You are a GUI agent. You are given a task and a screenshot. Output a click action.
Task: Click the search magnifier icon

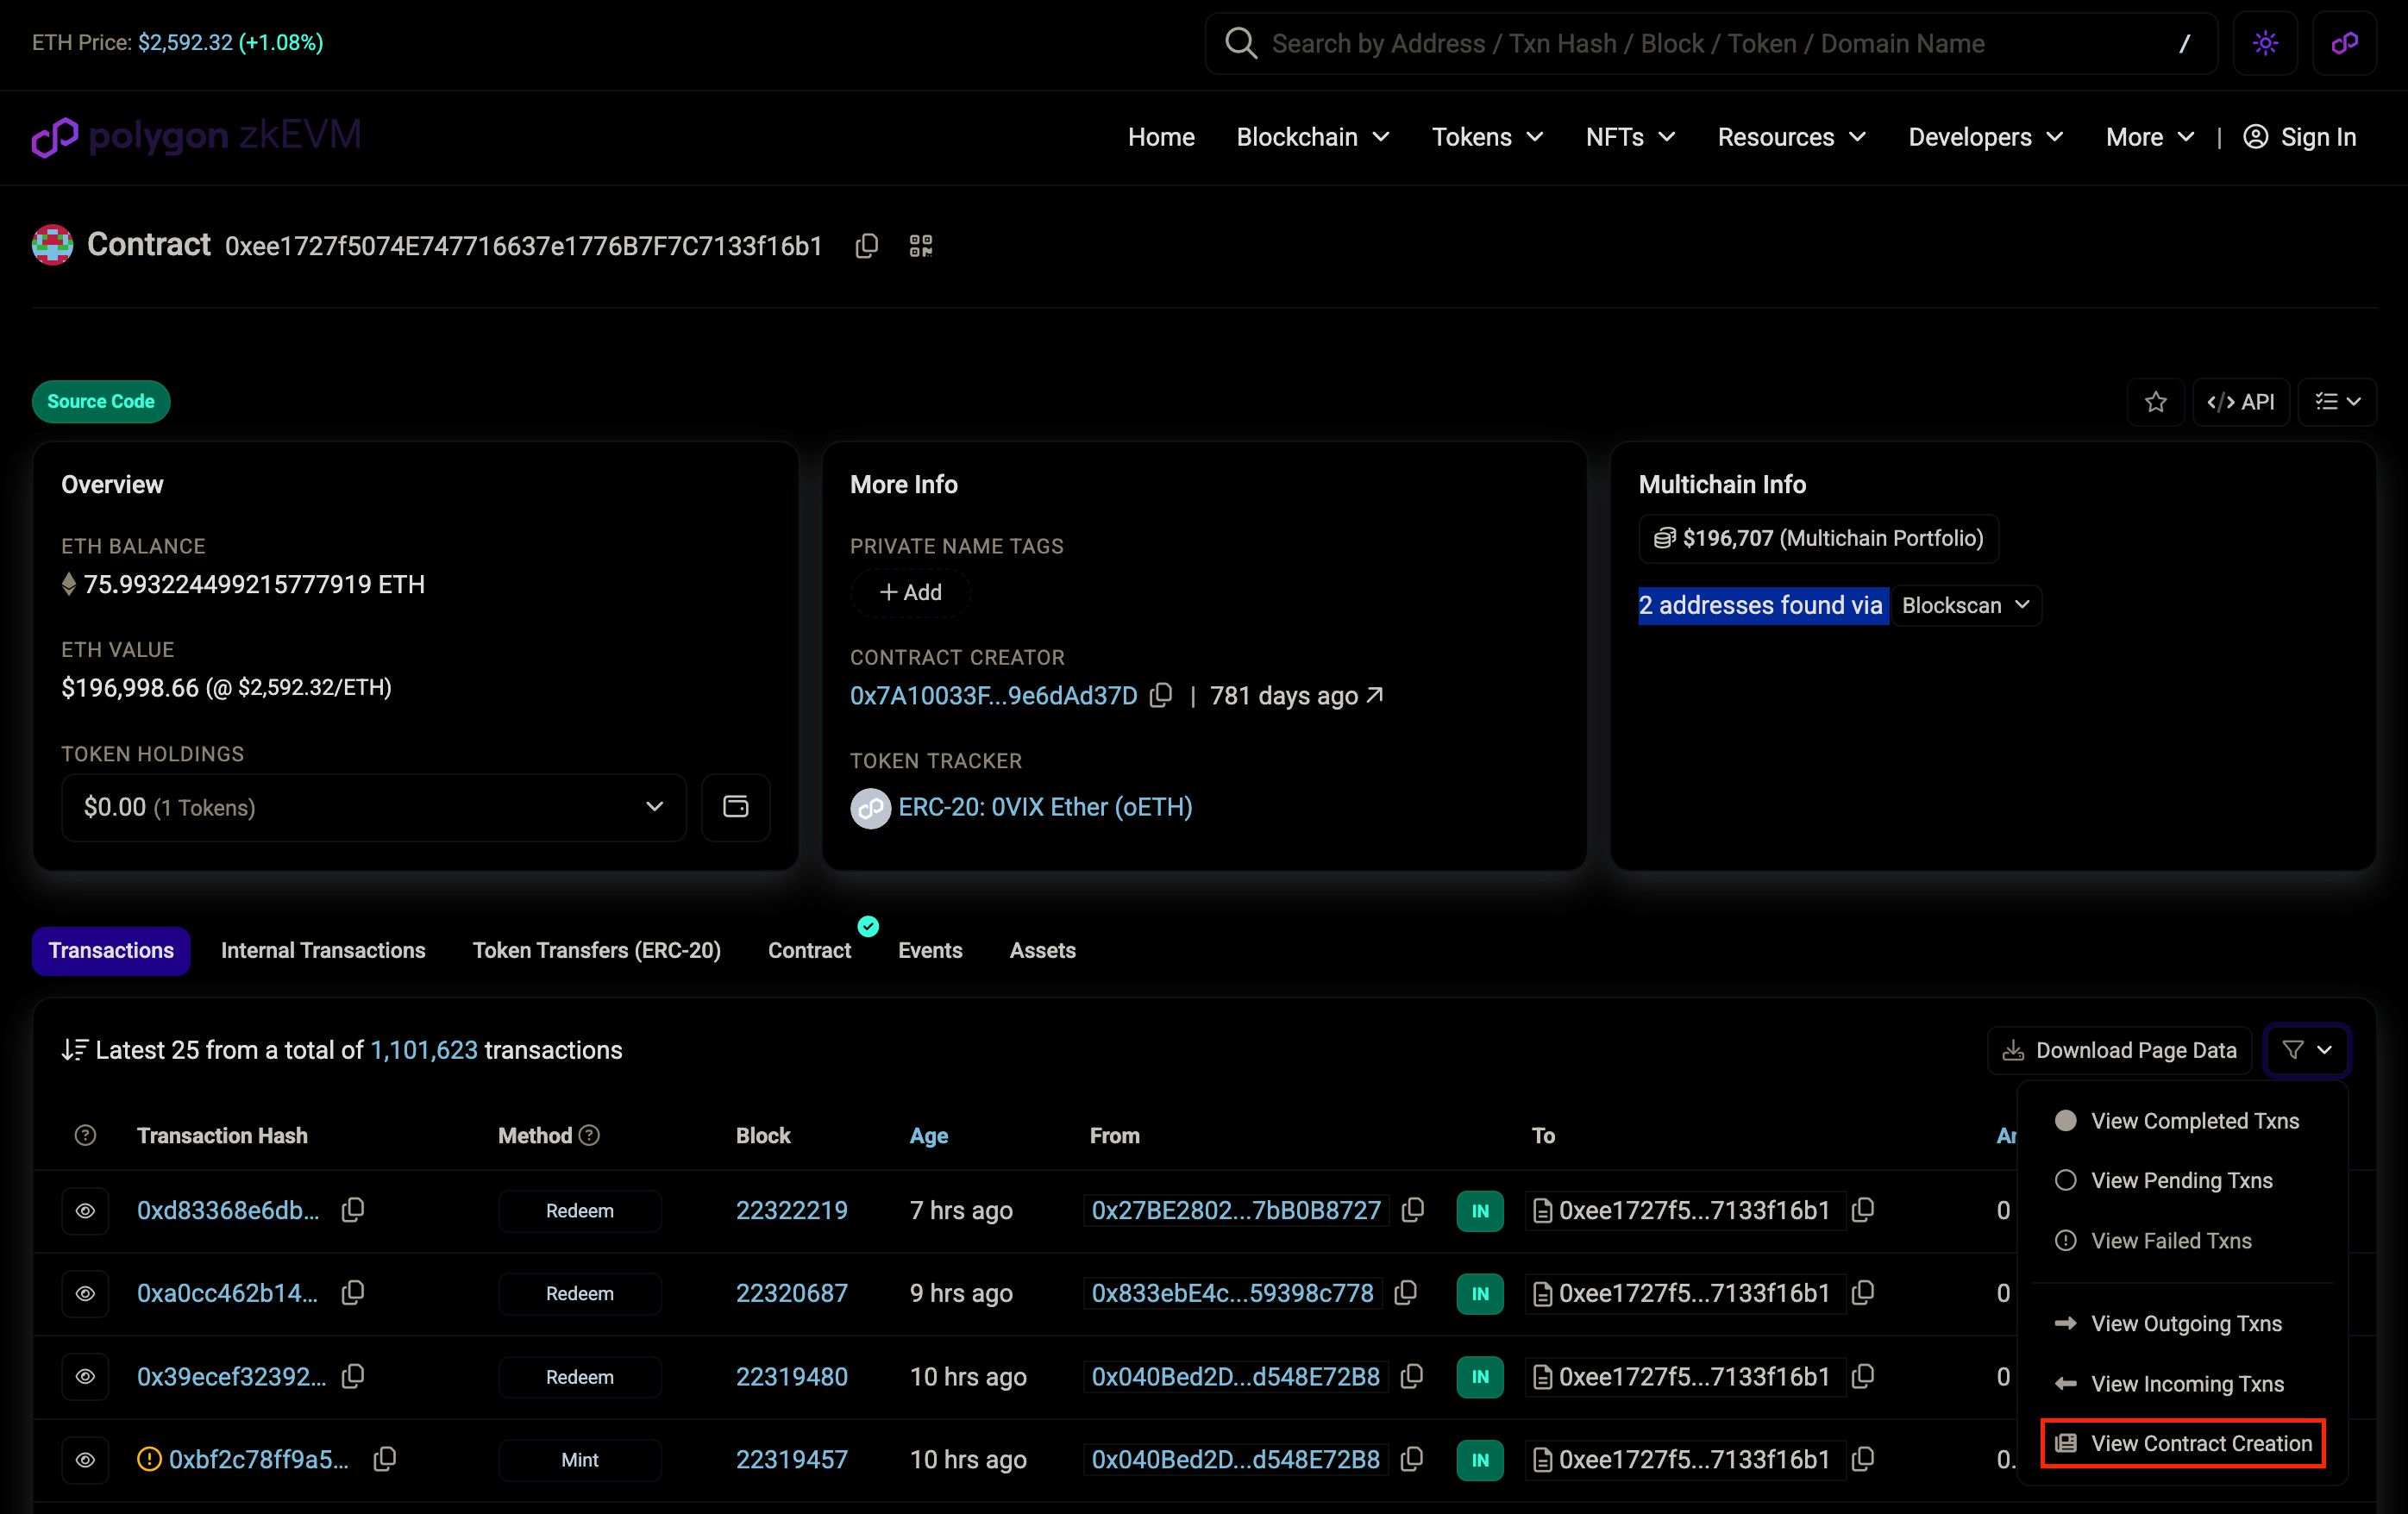[x=1241, y=43]
